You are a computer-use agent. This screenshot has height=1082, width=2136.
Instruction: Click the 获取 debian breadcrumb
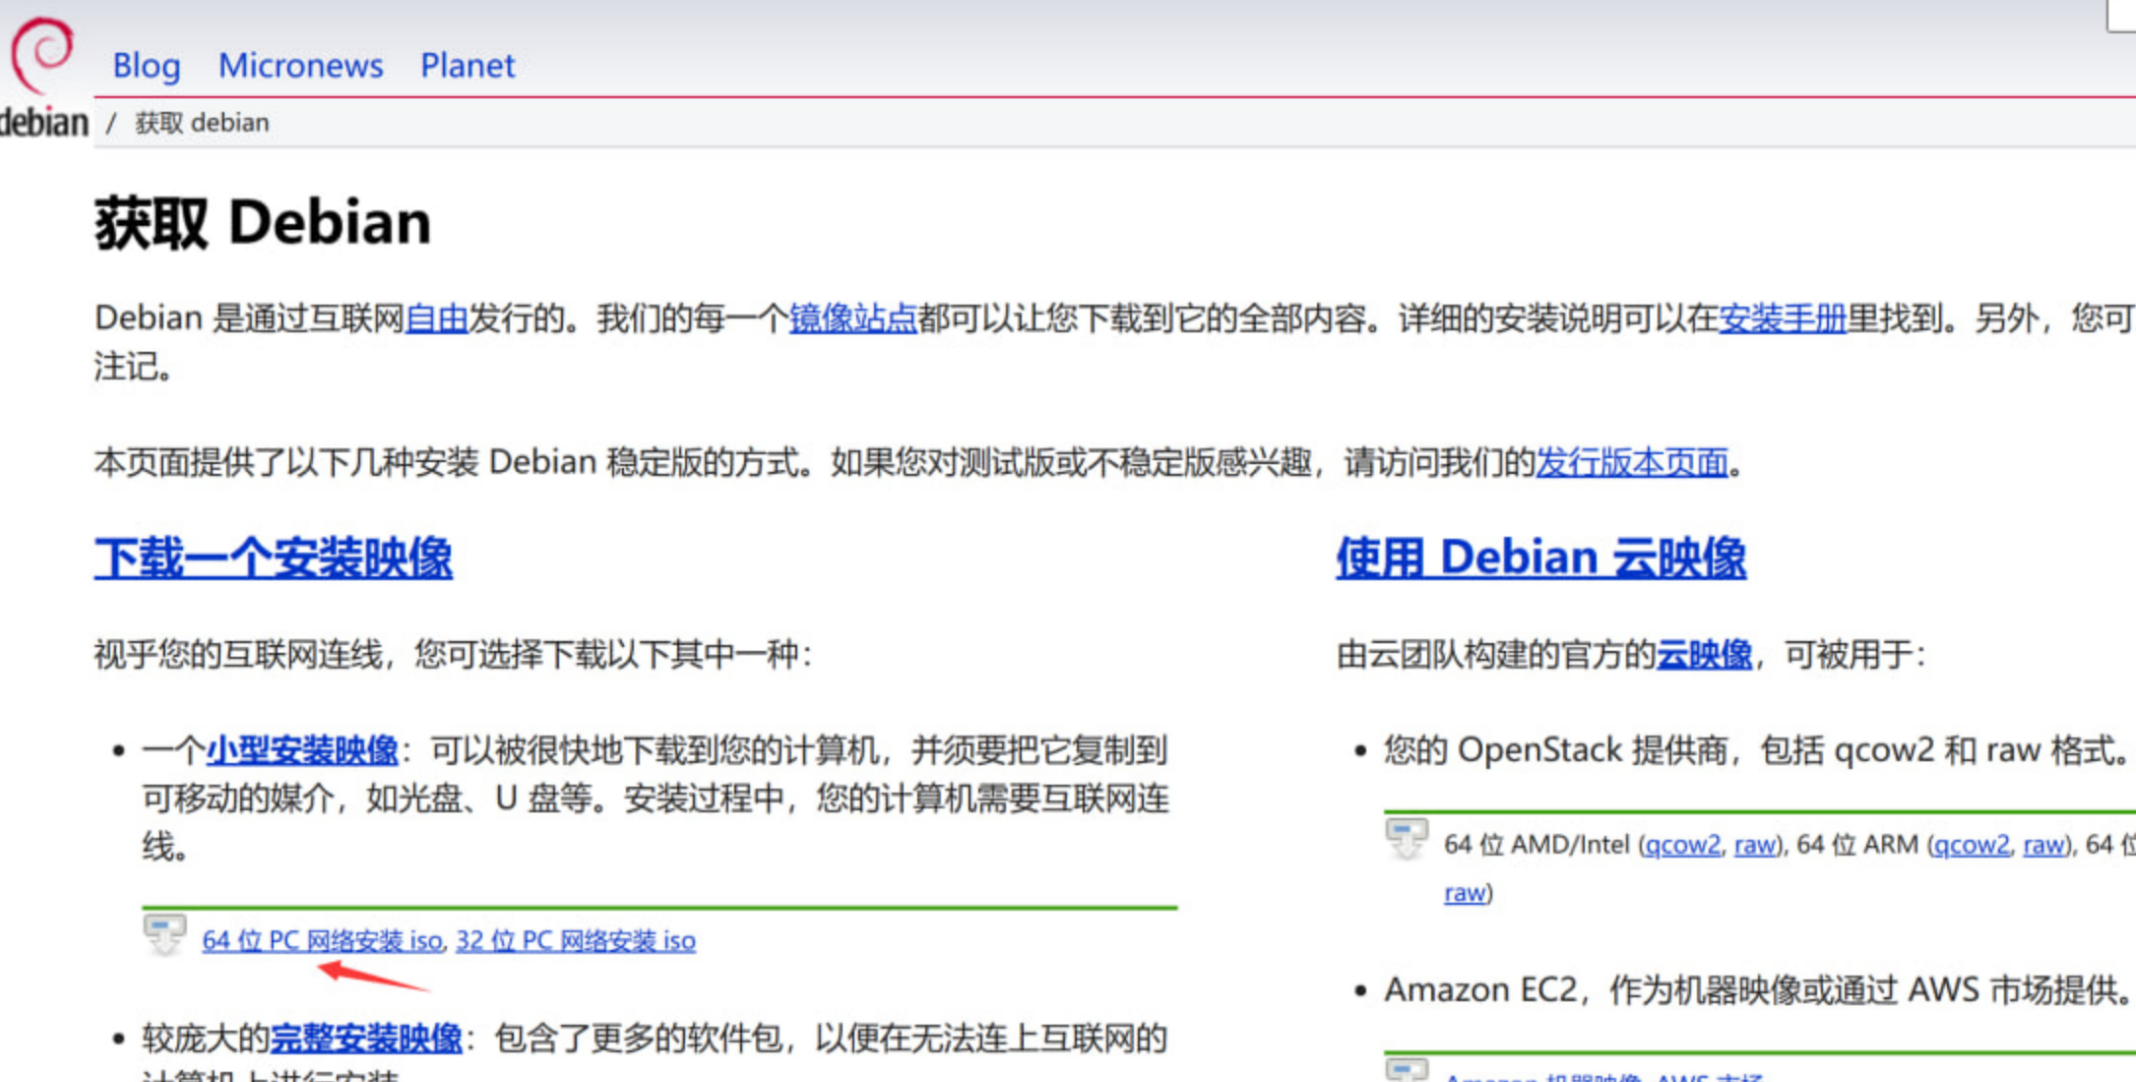click(x=201, y=121)
